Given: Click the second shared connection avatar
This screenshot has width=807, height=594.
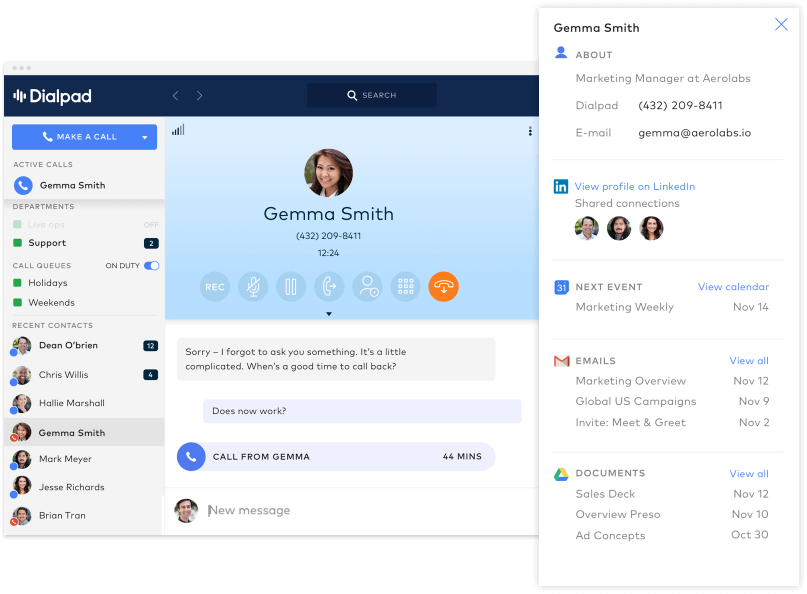Looking at the screenshot, I should tap(619, 228).
